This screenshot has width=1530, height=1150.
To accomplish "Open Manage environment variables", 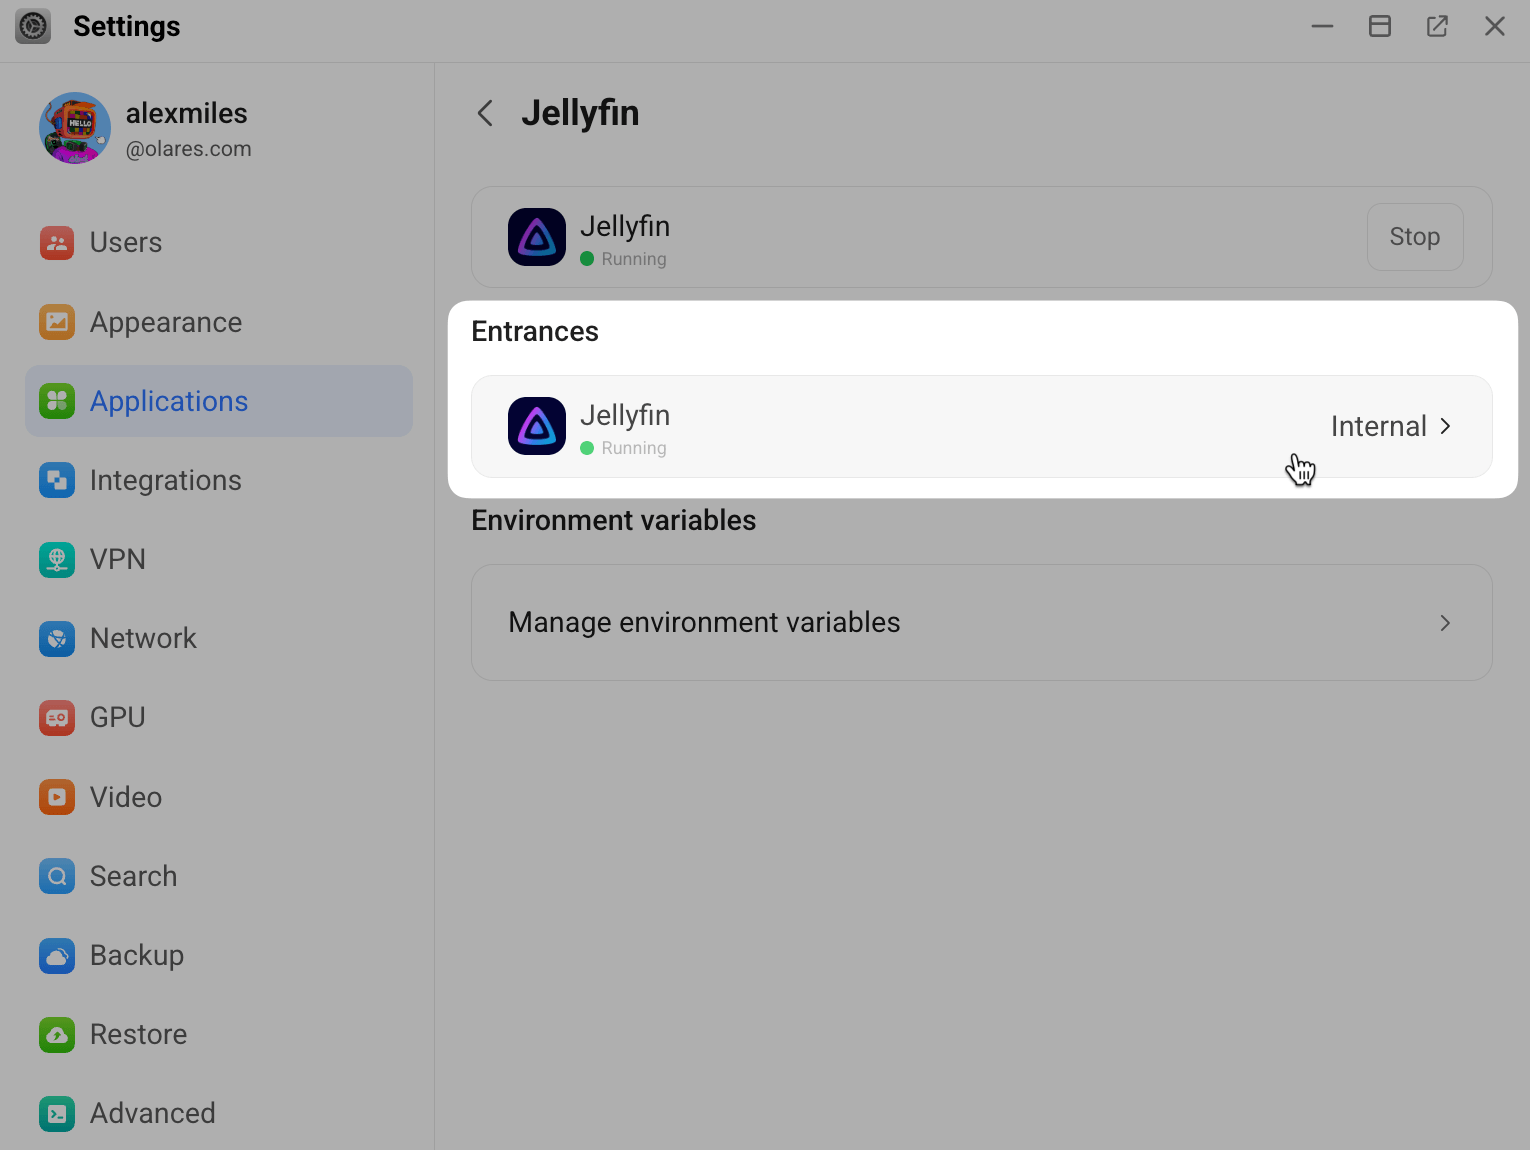I will point(982,623).
